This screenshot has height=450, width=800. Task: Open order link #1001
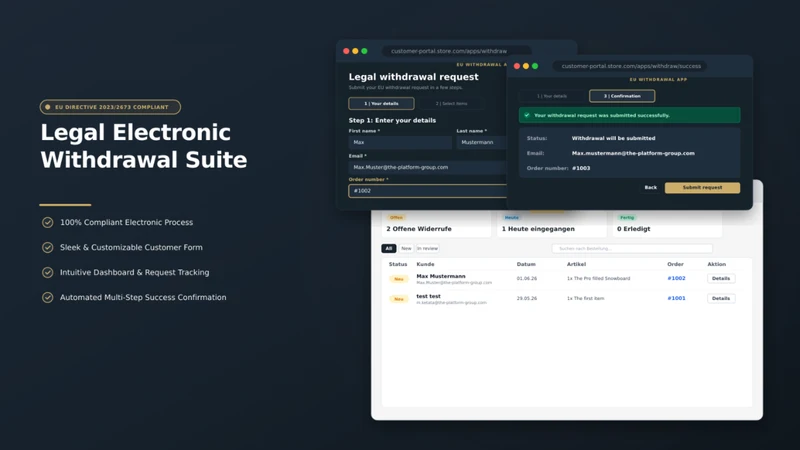(676, 298)
